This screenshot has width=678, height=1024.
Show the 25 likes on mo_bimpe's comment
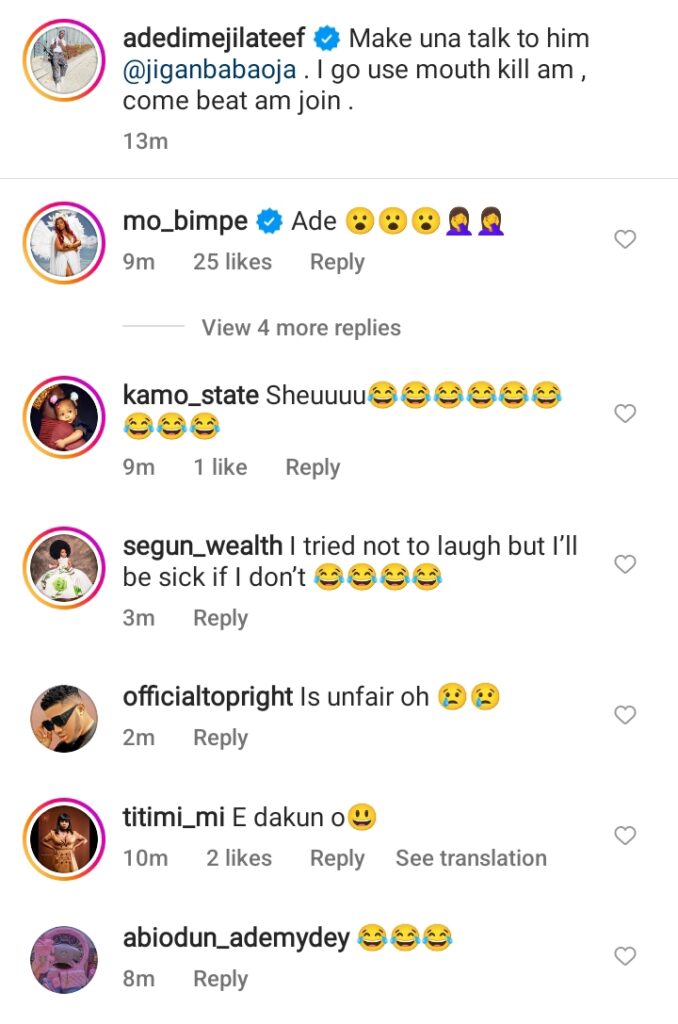click(x=232, y=262)
